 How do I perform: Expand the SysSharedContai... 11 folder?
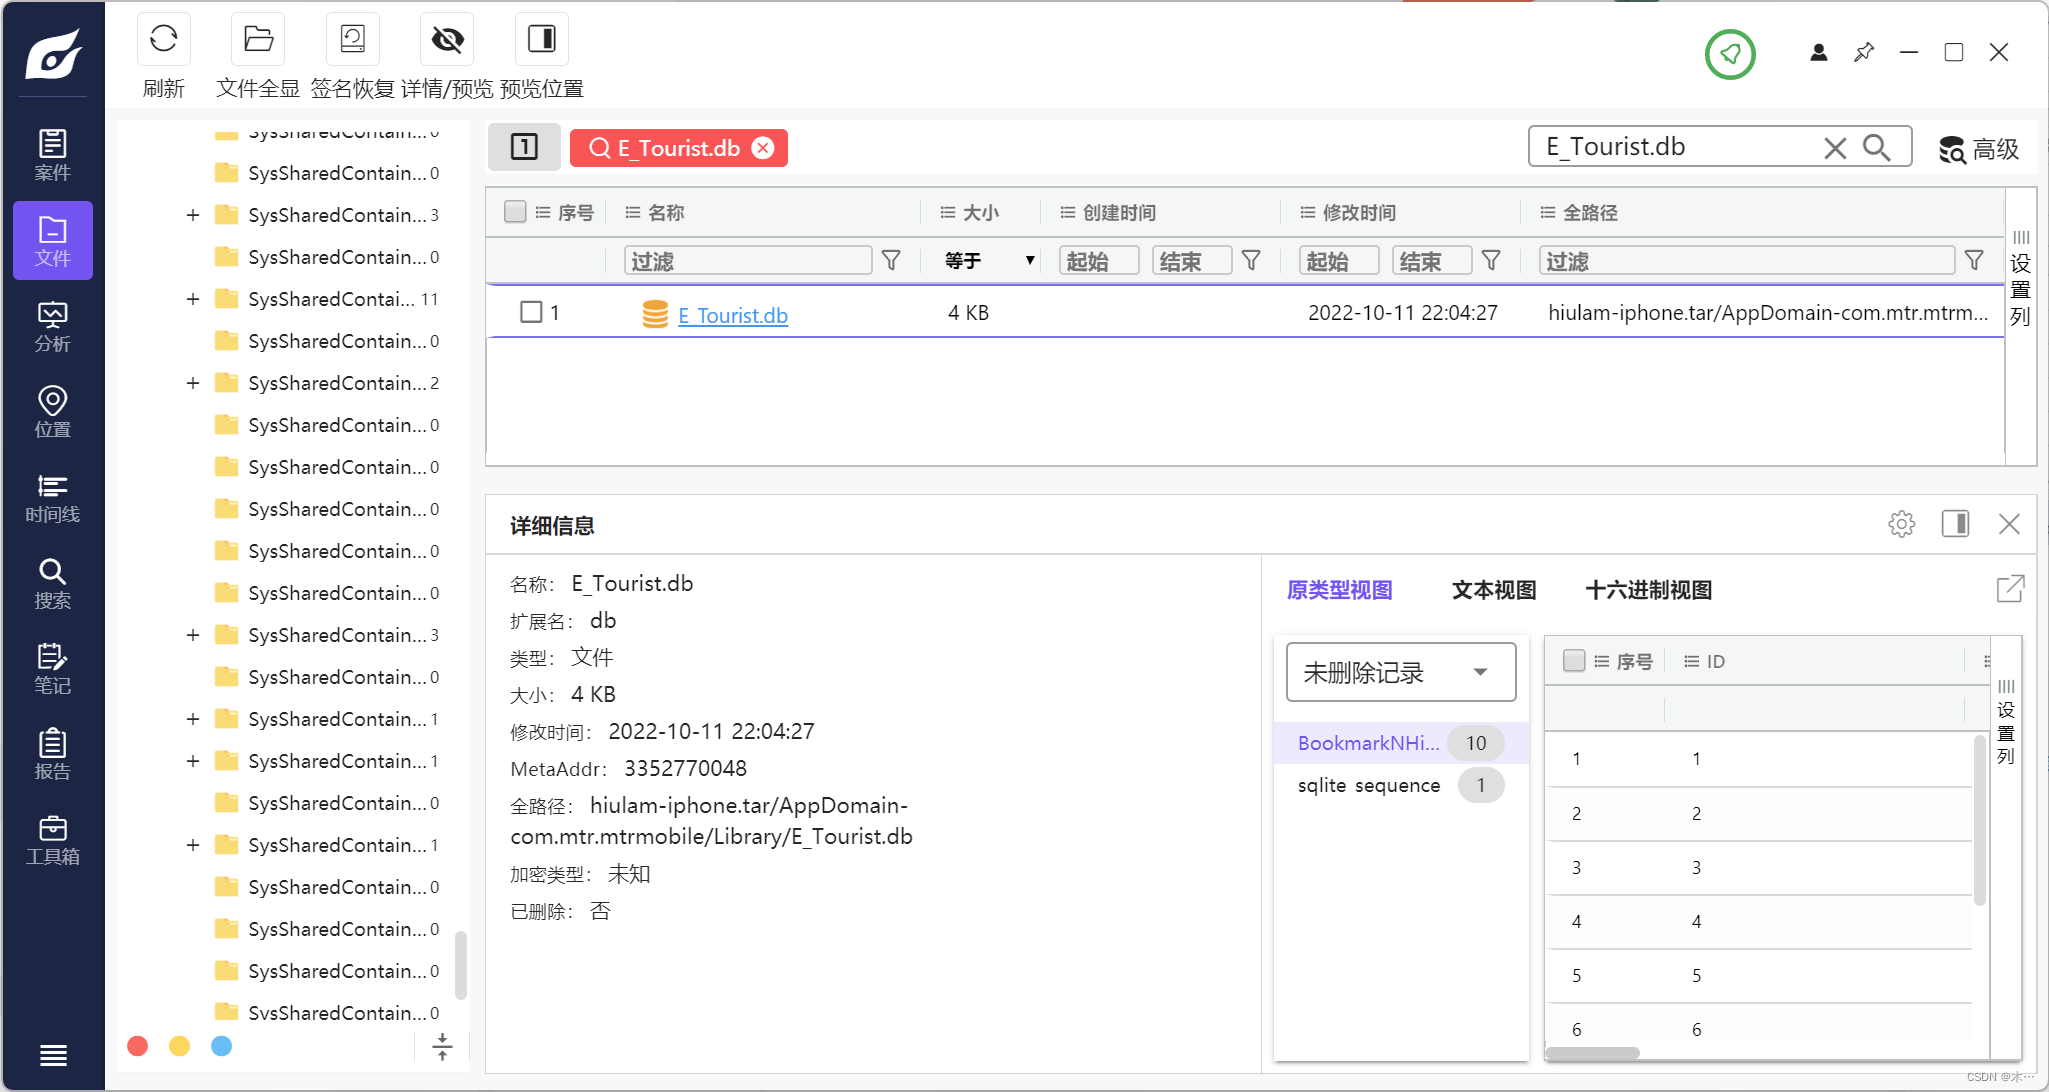pyautogui.click(x=193, y=299)
